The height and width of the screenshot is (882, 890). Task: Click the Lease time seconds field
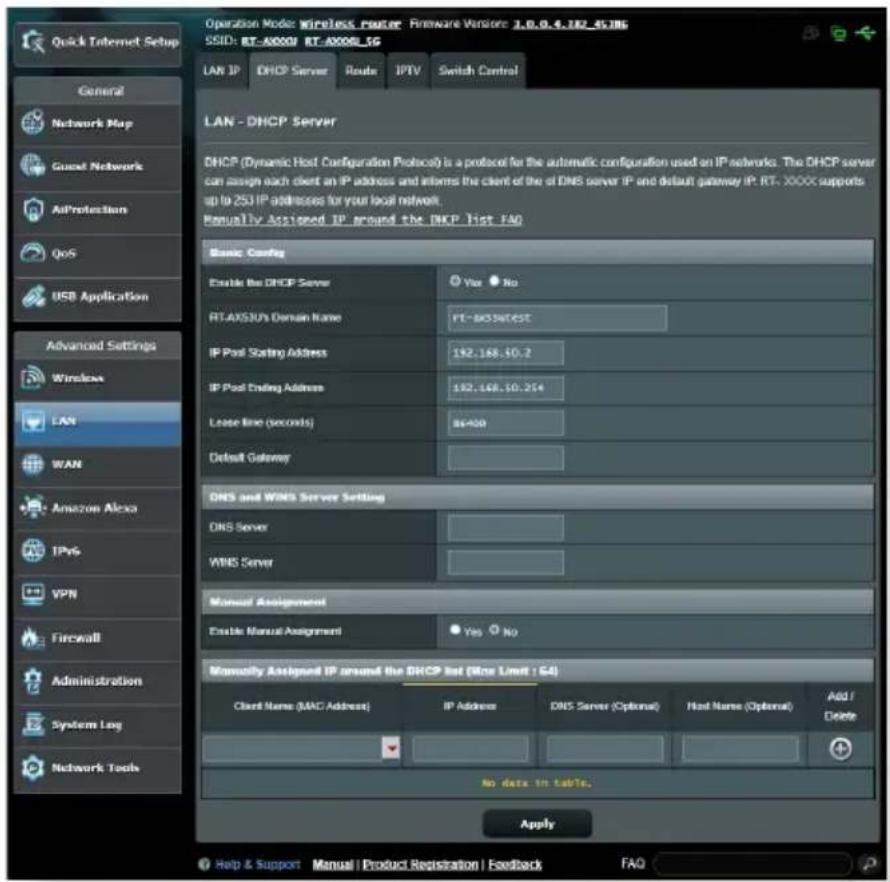[x=506, y=423]
